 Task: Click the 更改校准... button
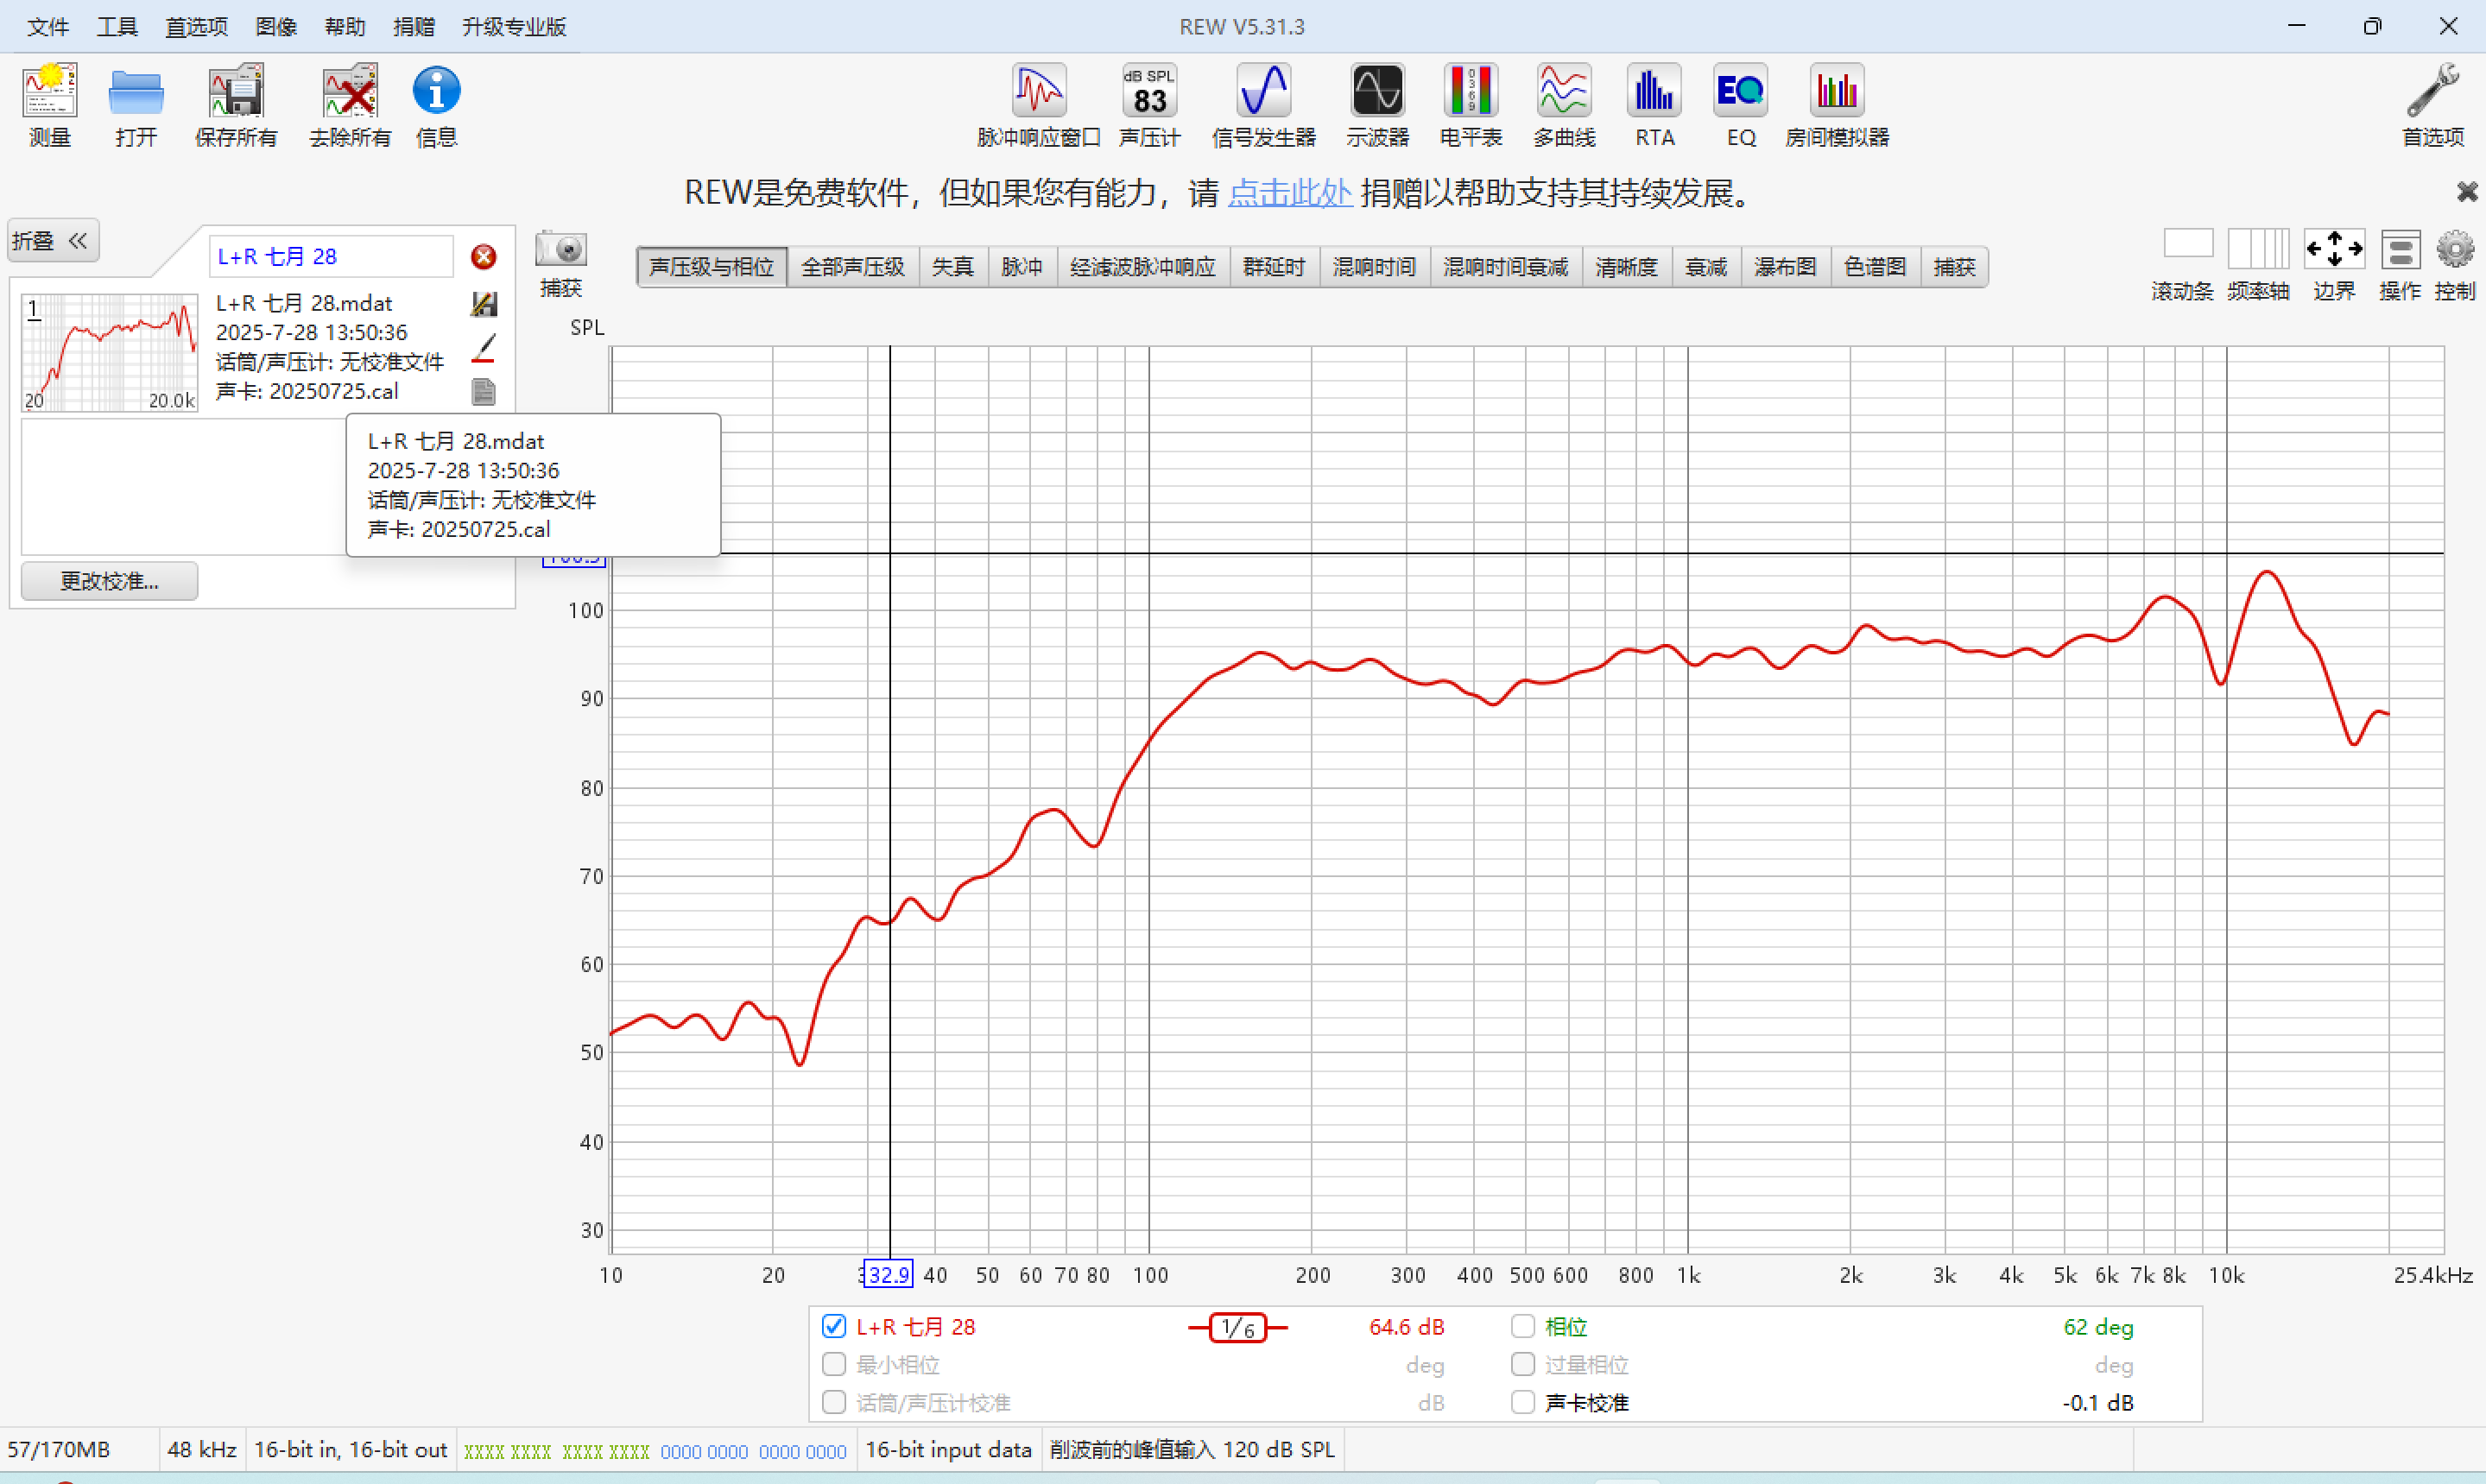(x=109, y=581)
